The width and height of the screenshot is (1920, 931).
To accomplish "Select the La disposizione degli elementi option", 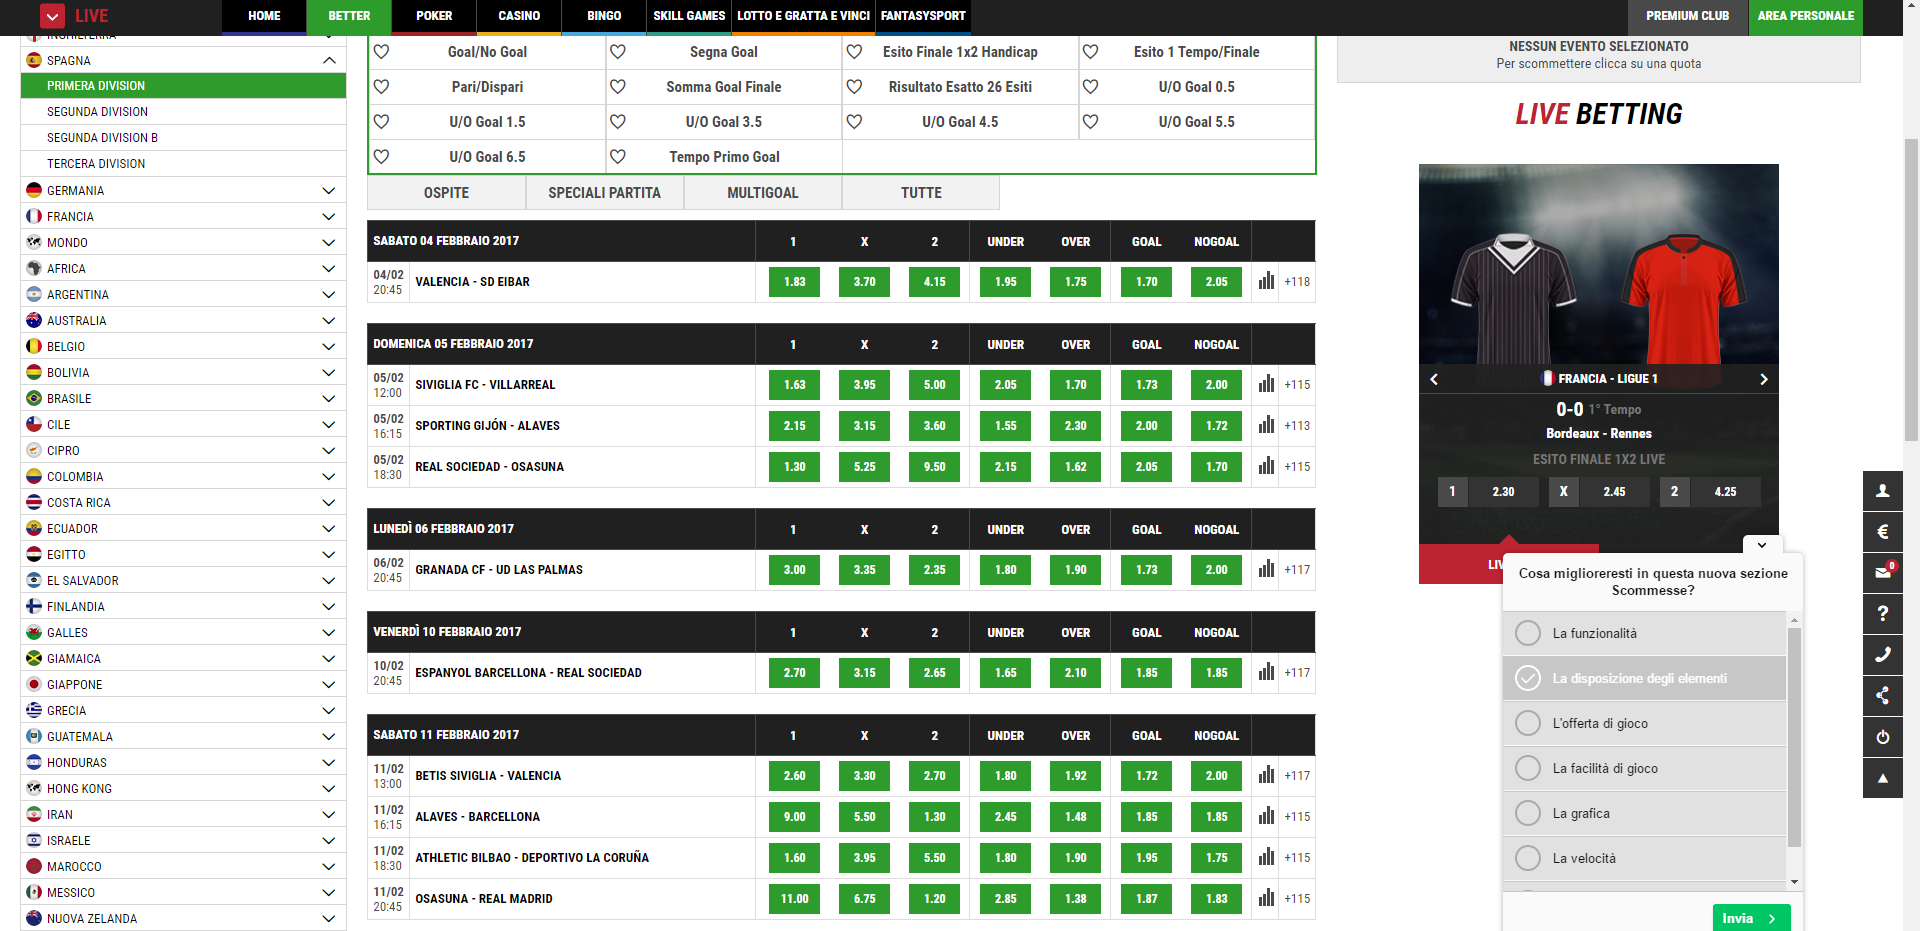I will (x=1528, y=678).
